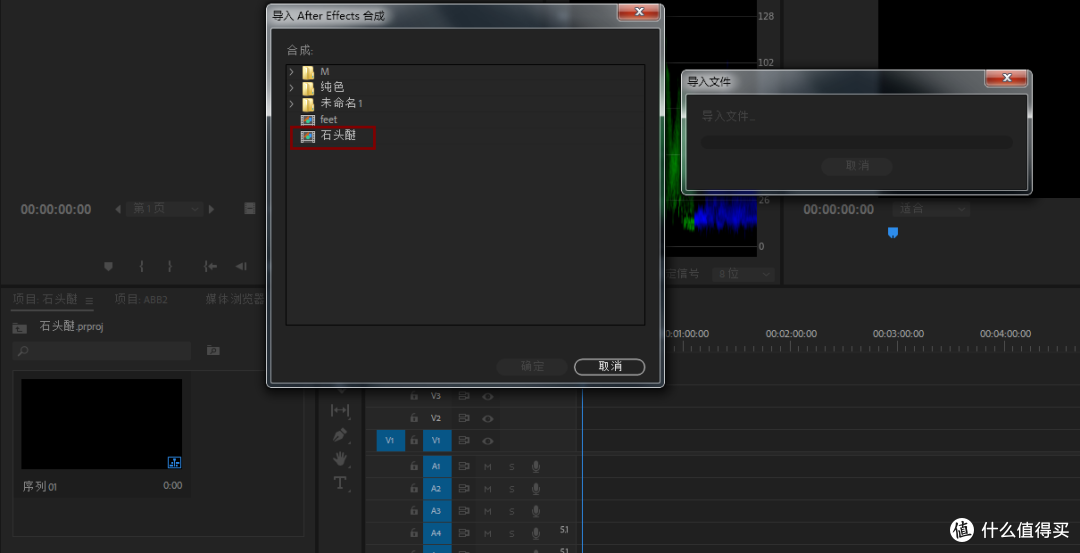Click the Mark In brace icon

click(141, 266)
